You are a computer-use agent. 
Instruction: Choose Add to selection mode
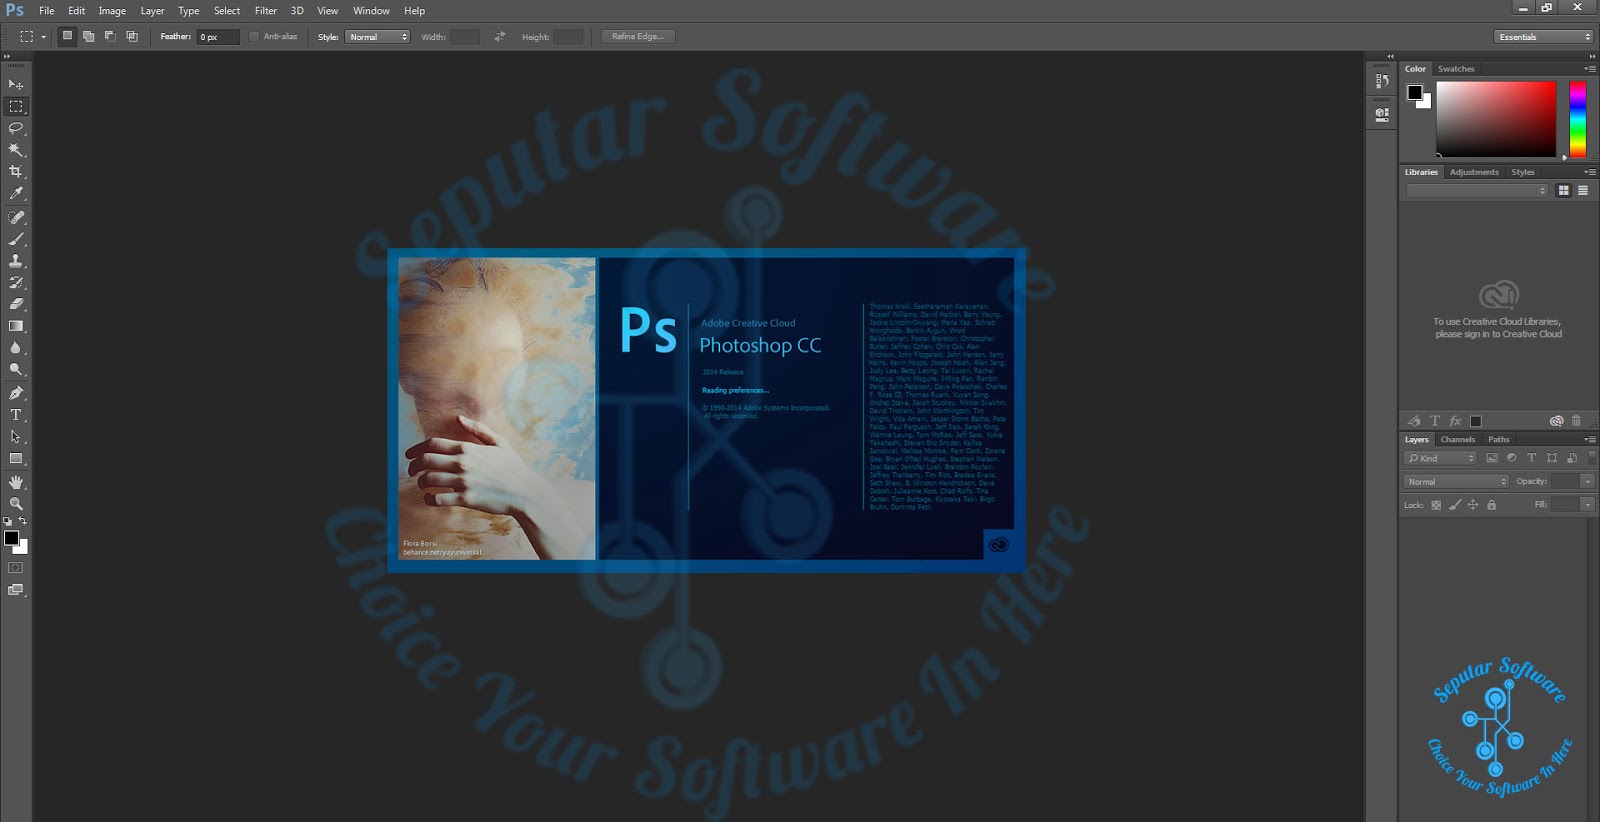pos(89,36)
